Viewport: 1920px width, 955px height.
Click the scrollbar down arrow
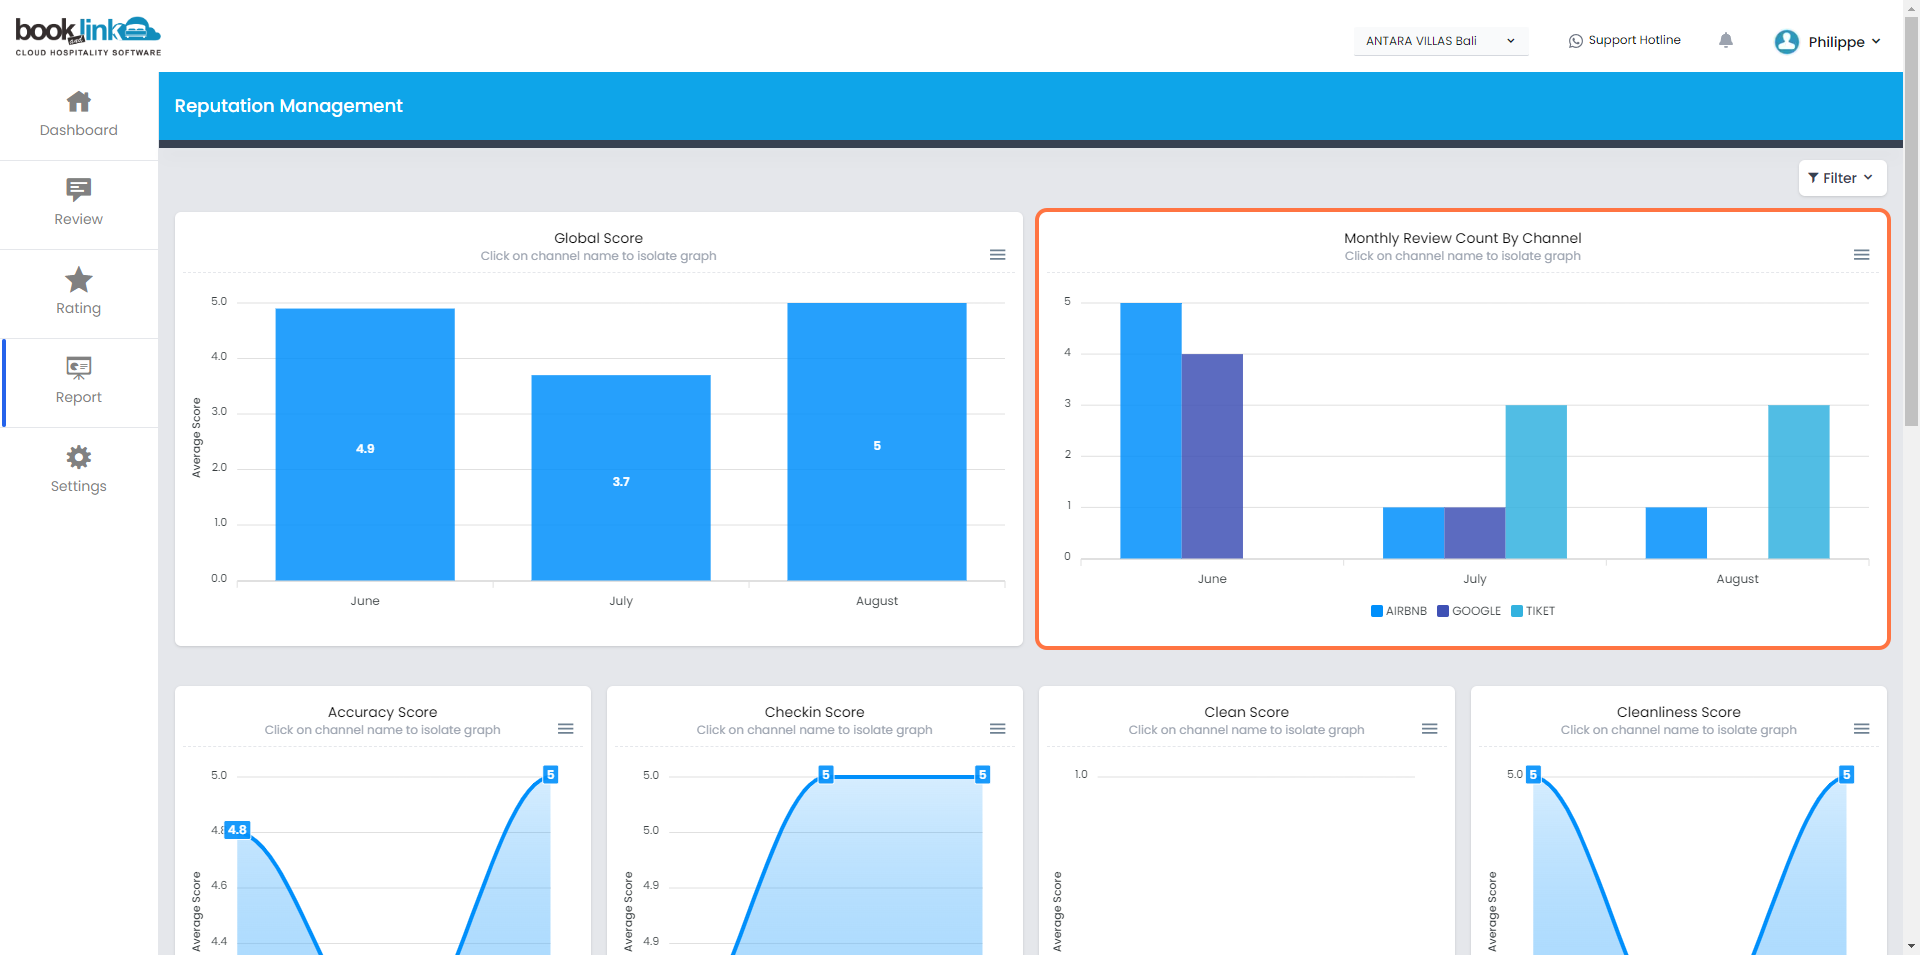[x=1911, y=946]
